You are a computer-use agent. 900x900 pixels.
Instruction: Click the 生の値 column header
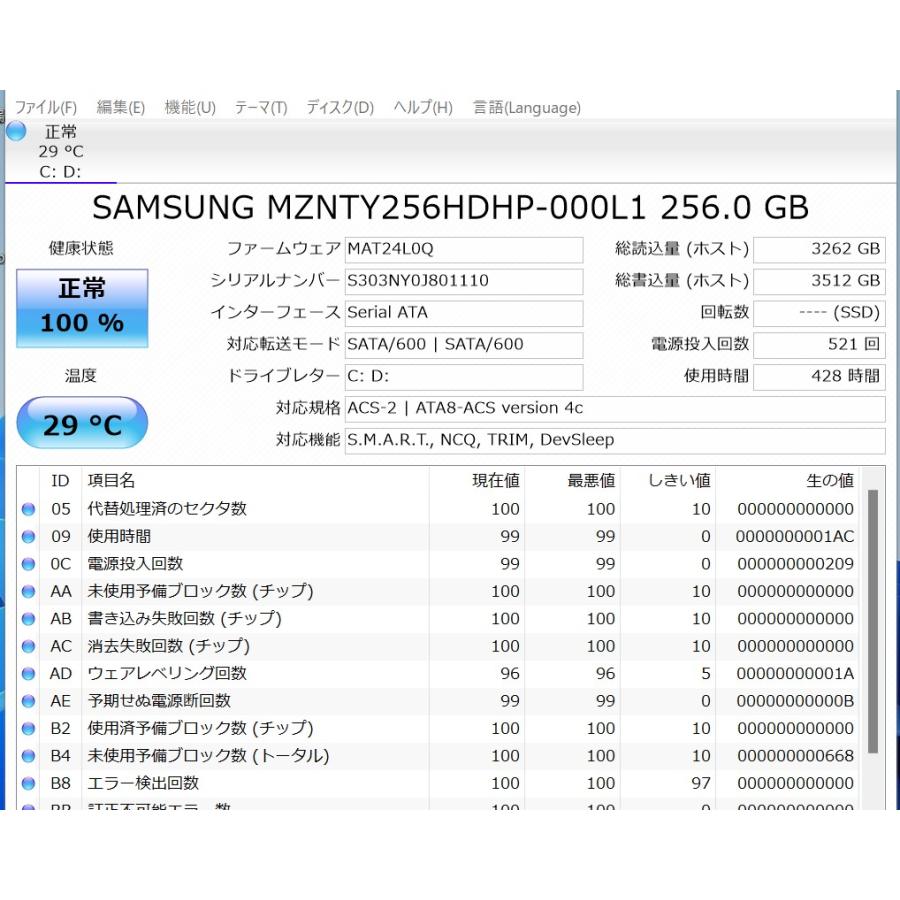pyautogui.click(x=788, y=480)
